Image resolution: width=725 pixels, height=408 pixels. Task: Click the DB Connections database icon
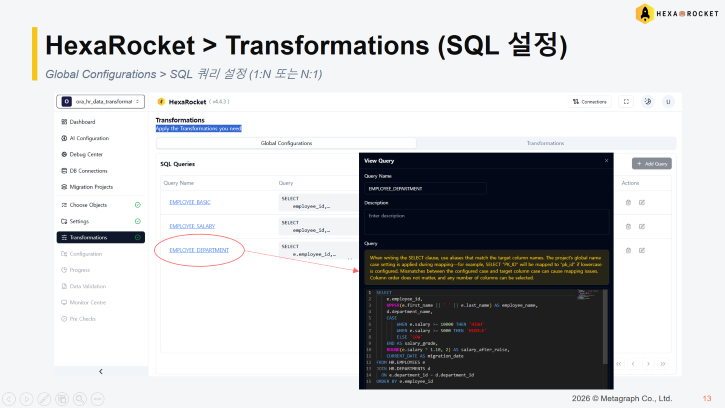point(64,171)
